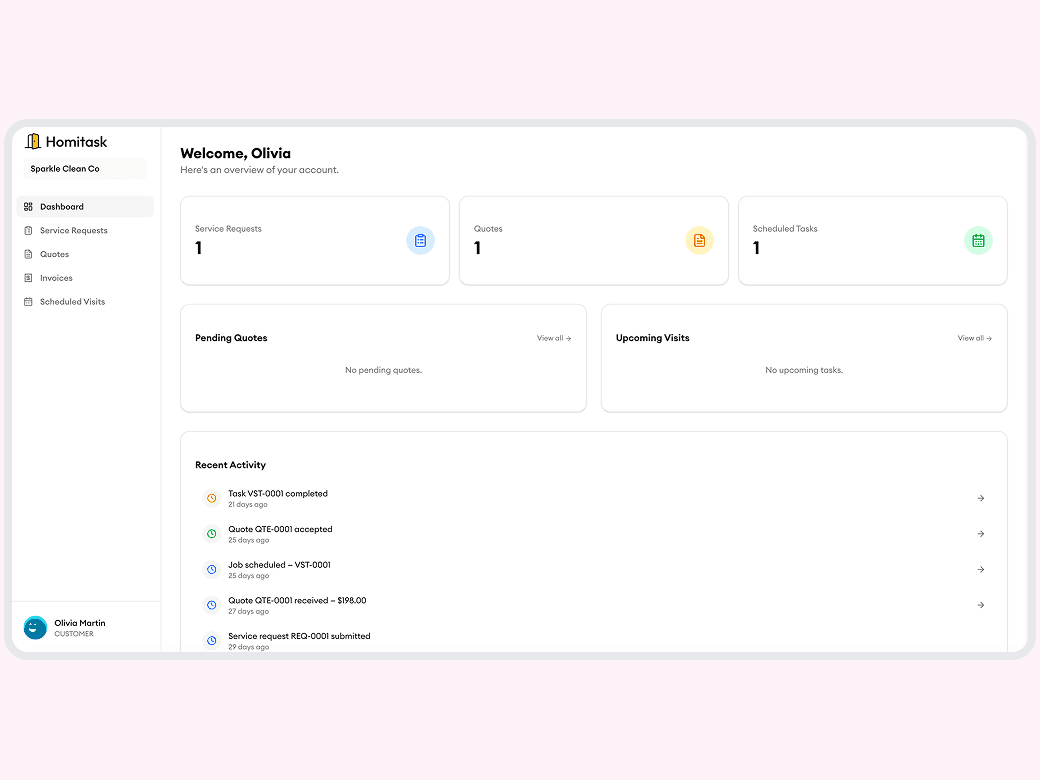
Task: Open arrow for Quote QTE-0001 accepted
Action: click(980, 534)
